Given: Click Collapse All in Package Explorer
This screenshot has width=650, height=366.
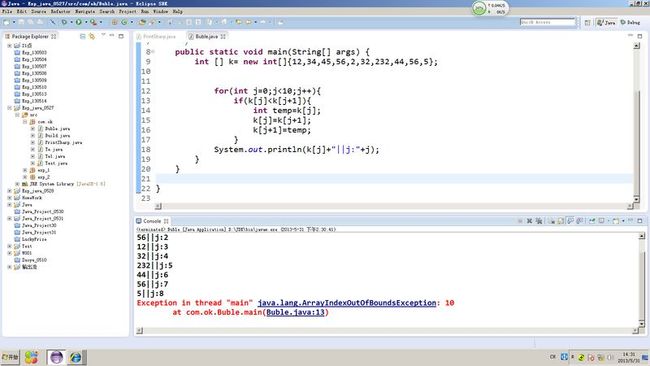Looking at the screenshot, I should tap(82, 36).
